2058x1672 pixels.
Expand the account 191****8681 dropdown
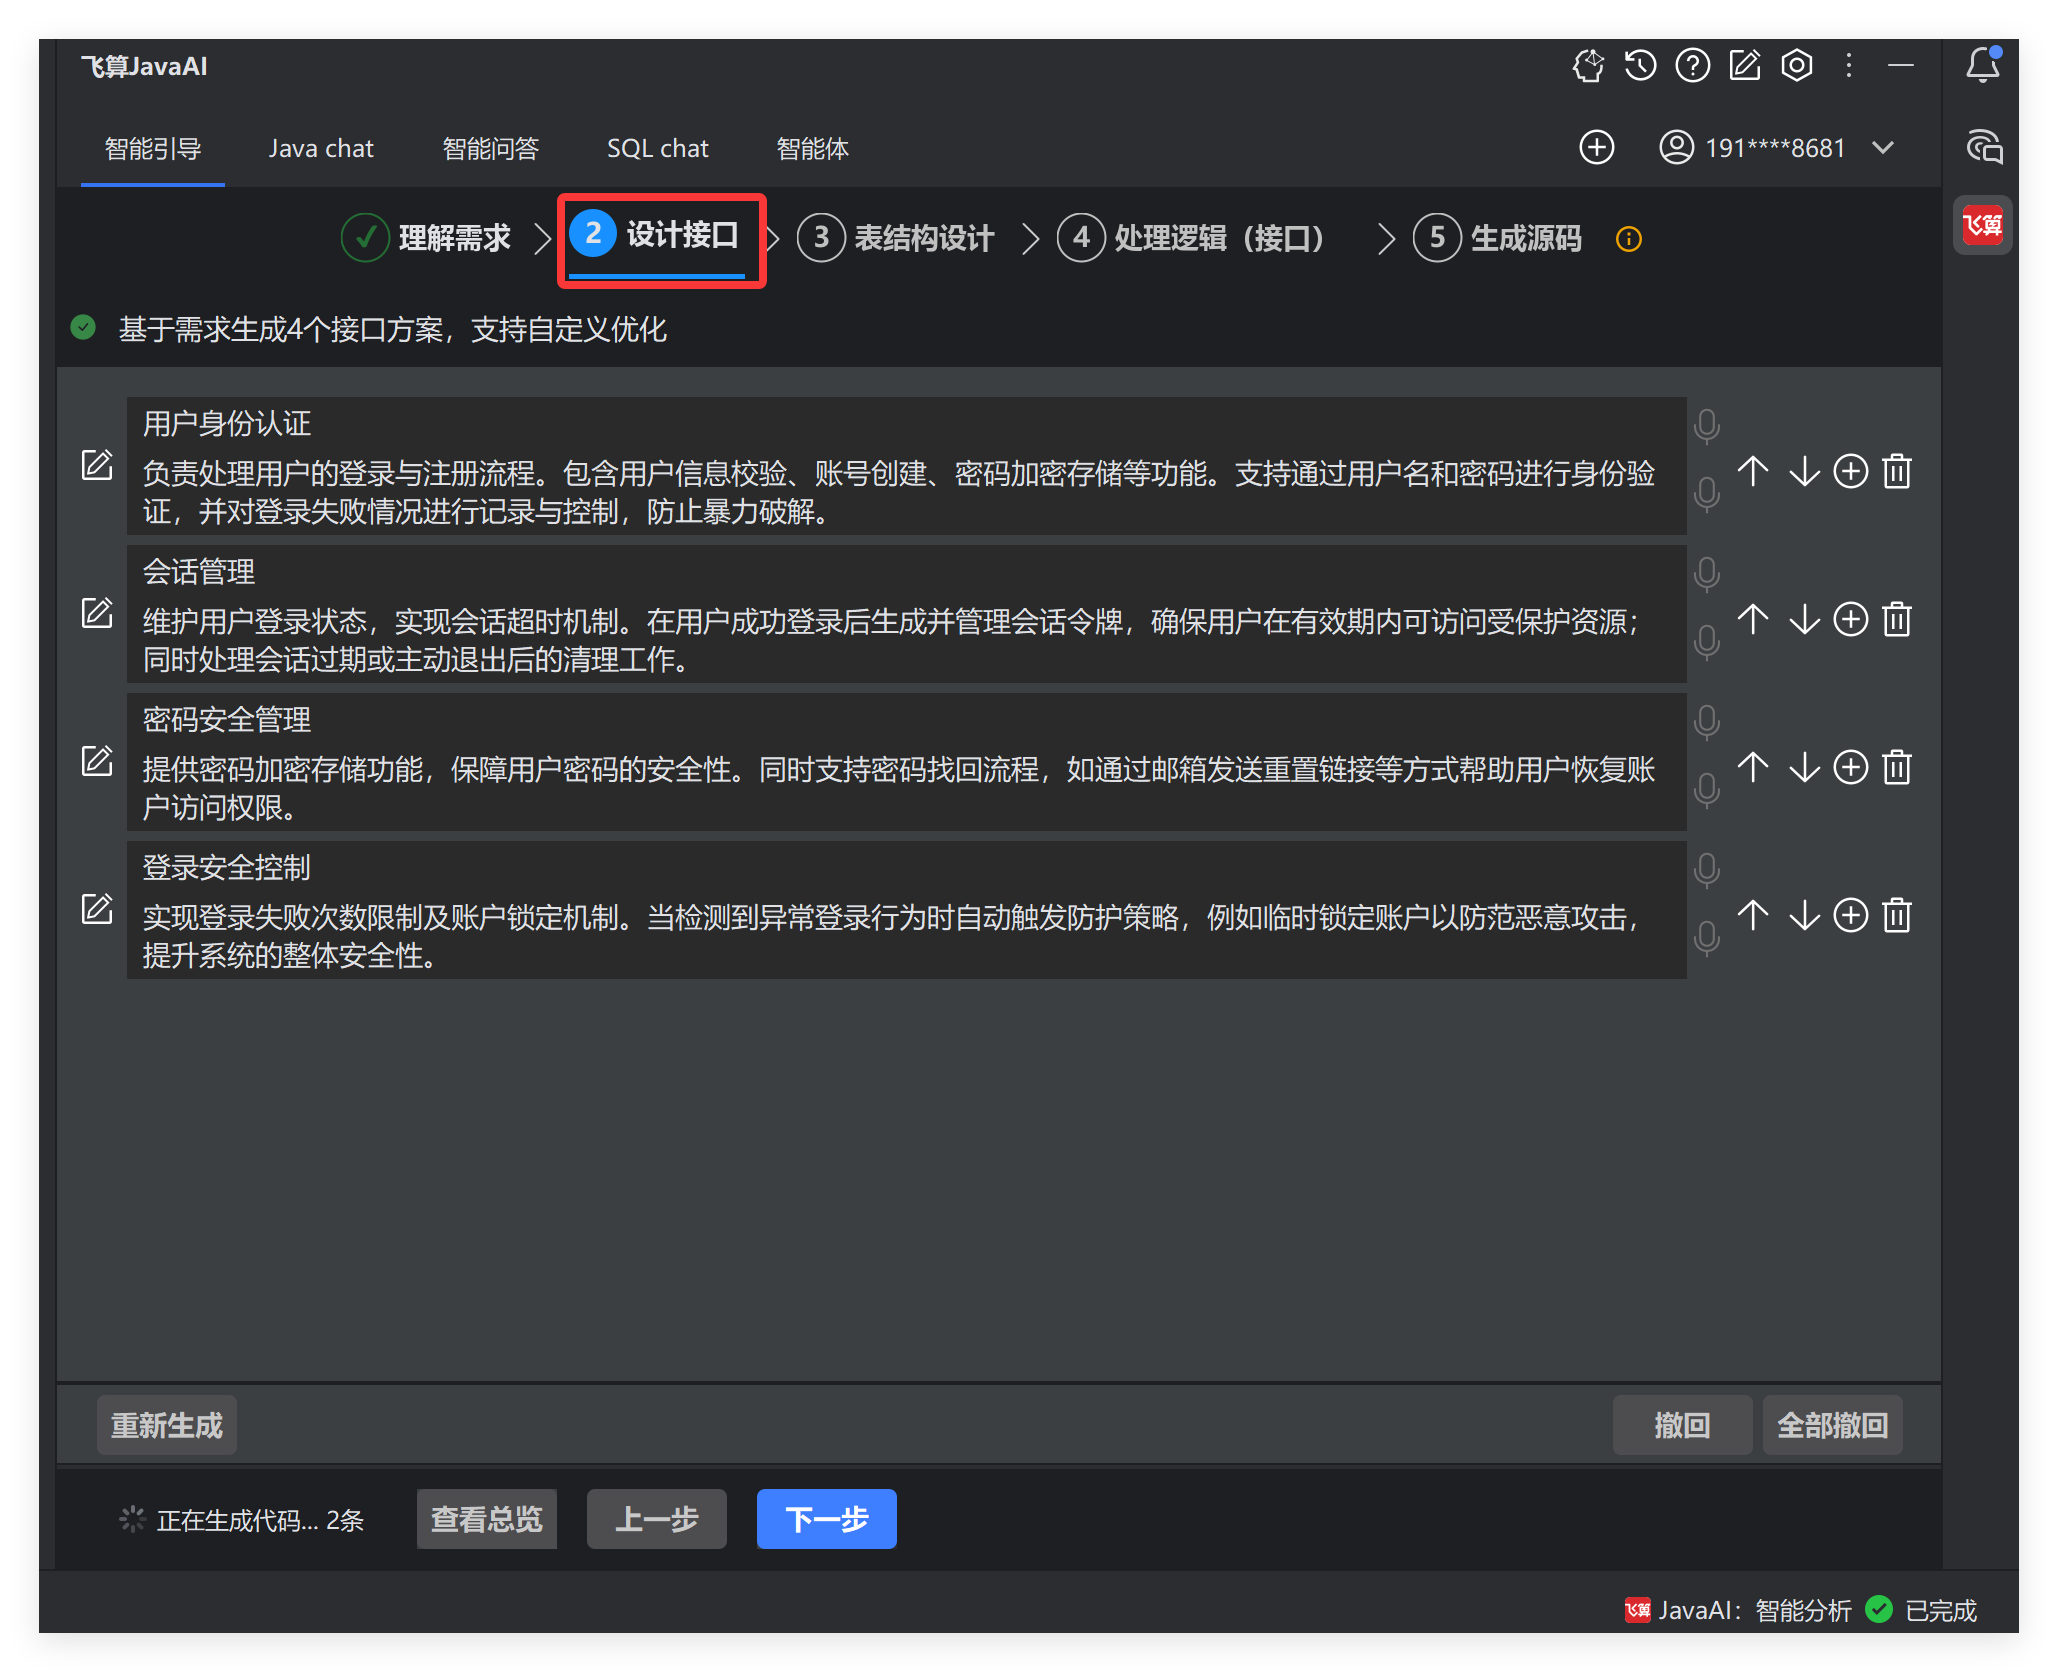(1883, 148)
